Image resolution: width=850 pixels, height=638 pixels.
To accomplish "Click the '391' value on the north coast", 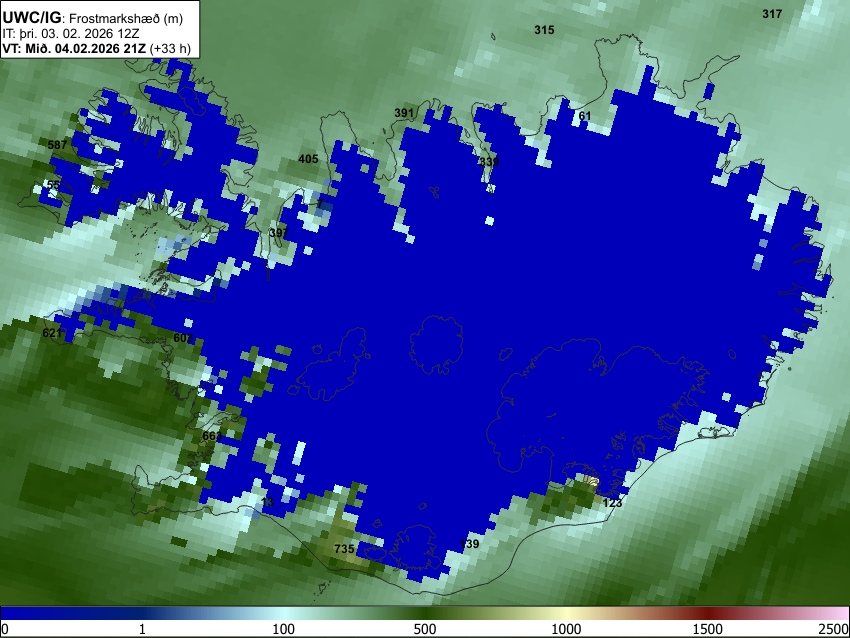I will [x=404, y=113].
